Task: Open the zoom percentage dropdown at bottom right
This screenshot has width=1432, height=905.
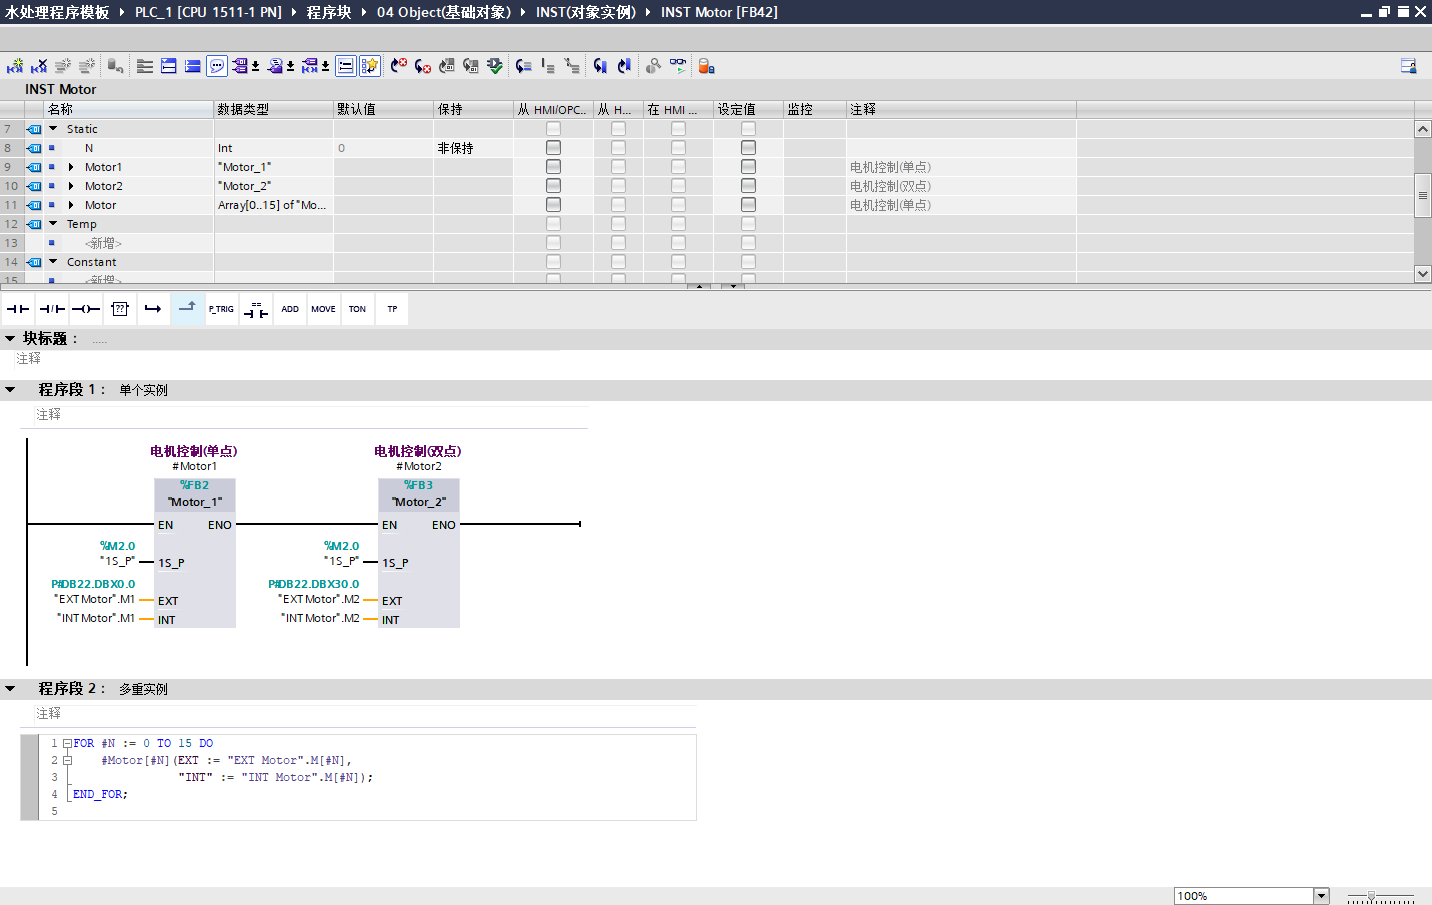Action: (1321, 895)
